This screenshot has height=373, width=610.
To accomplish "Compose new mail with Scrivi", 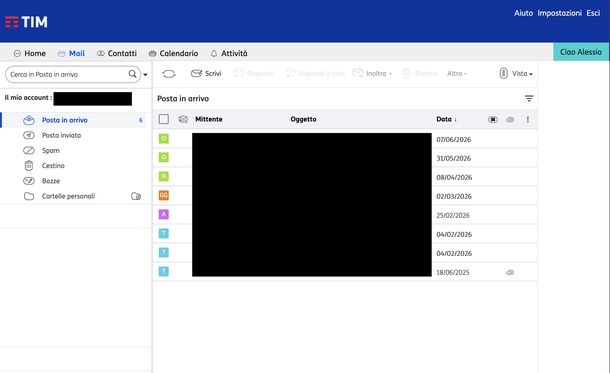I will (x=206, y=74).
